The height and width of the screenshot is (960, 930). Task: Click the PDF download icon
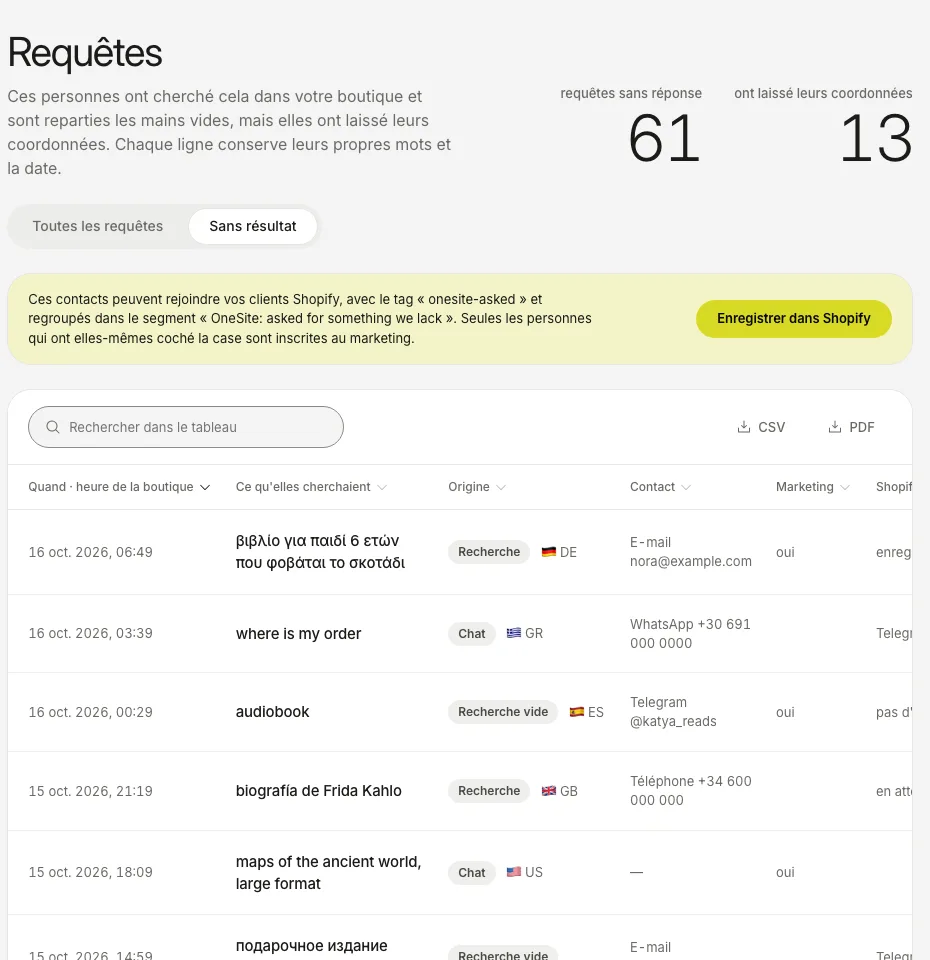834,427
